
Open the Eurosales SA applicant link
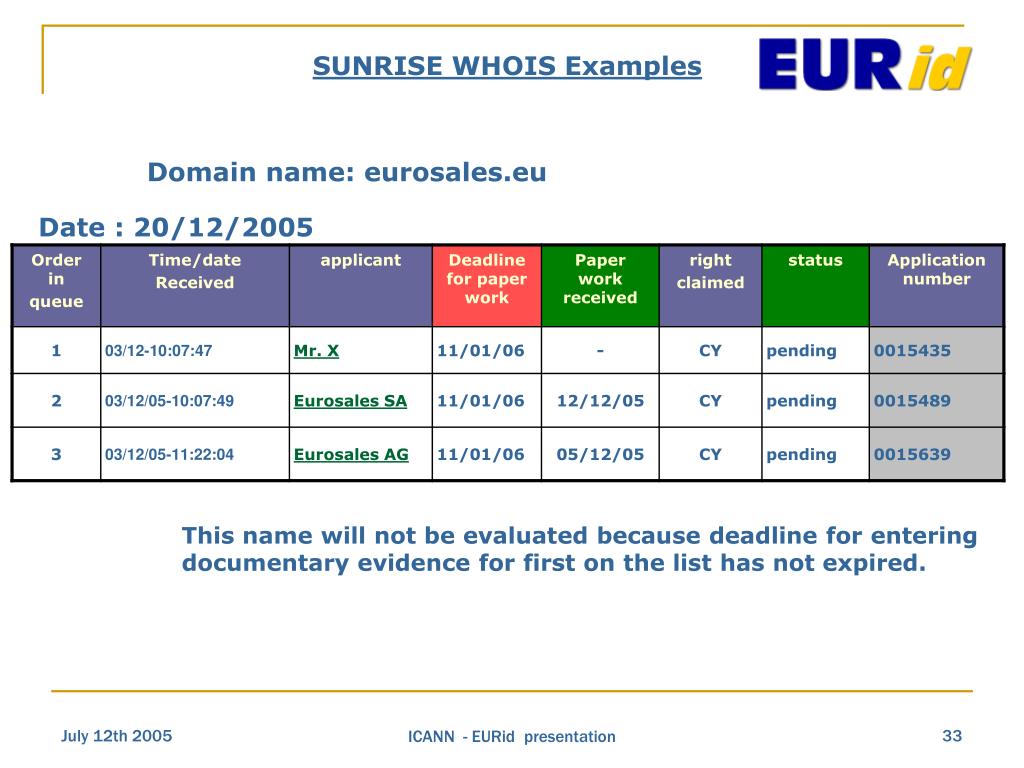coord(350,401)
